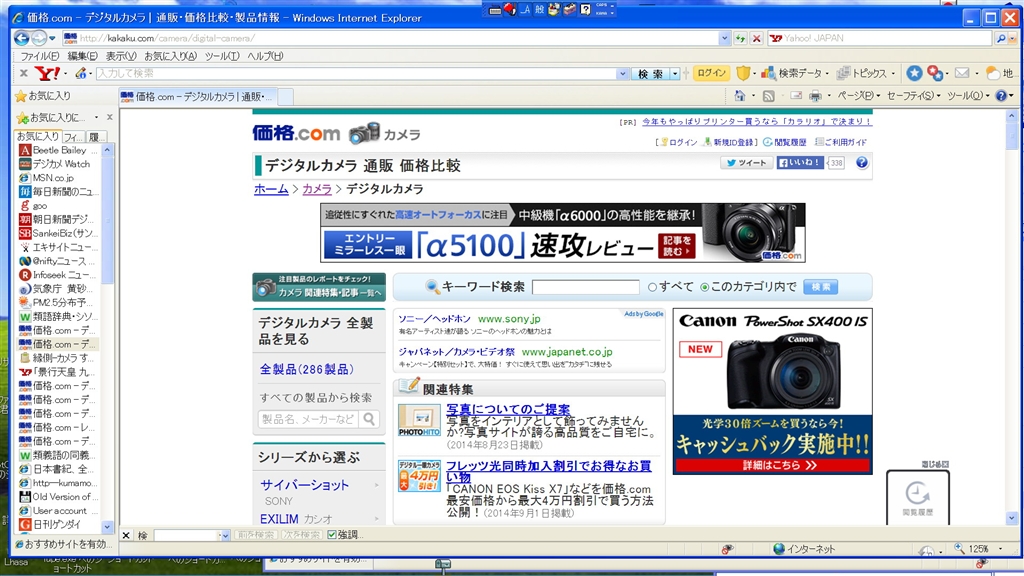Stop loading with the red X by address bar
Image resolution: width=1024 pixels, height=576 pixels.
click(x=756, y=39)
